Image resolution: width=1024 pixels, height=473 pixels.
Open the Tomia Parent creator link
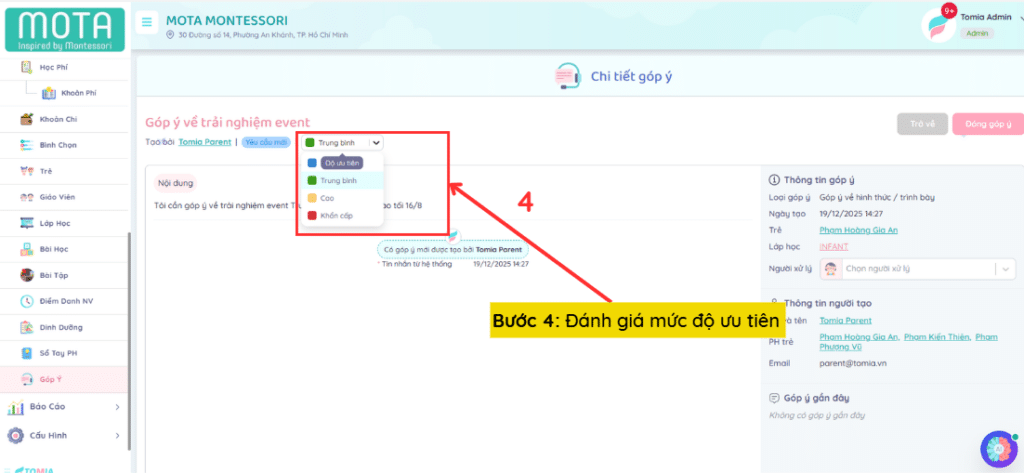click(203, 143)
